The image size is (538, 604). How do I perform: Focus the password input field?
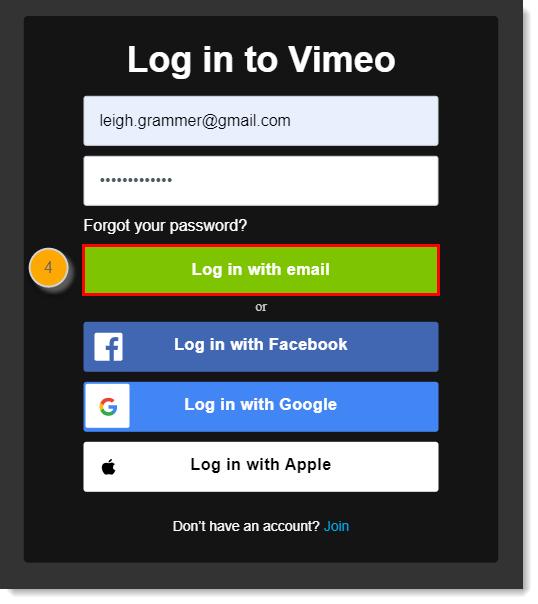coord(261,181)
